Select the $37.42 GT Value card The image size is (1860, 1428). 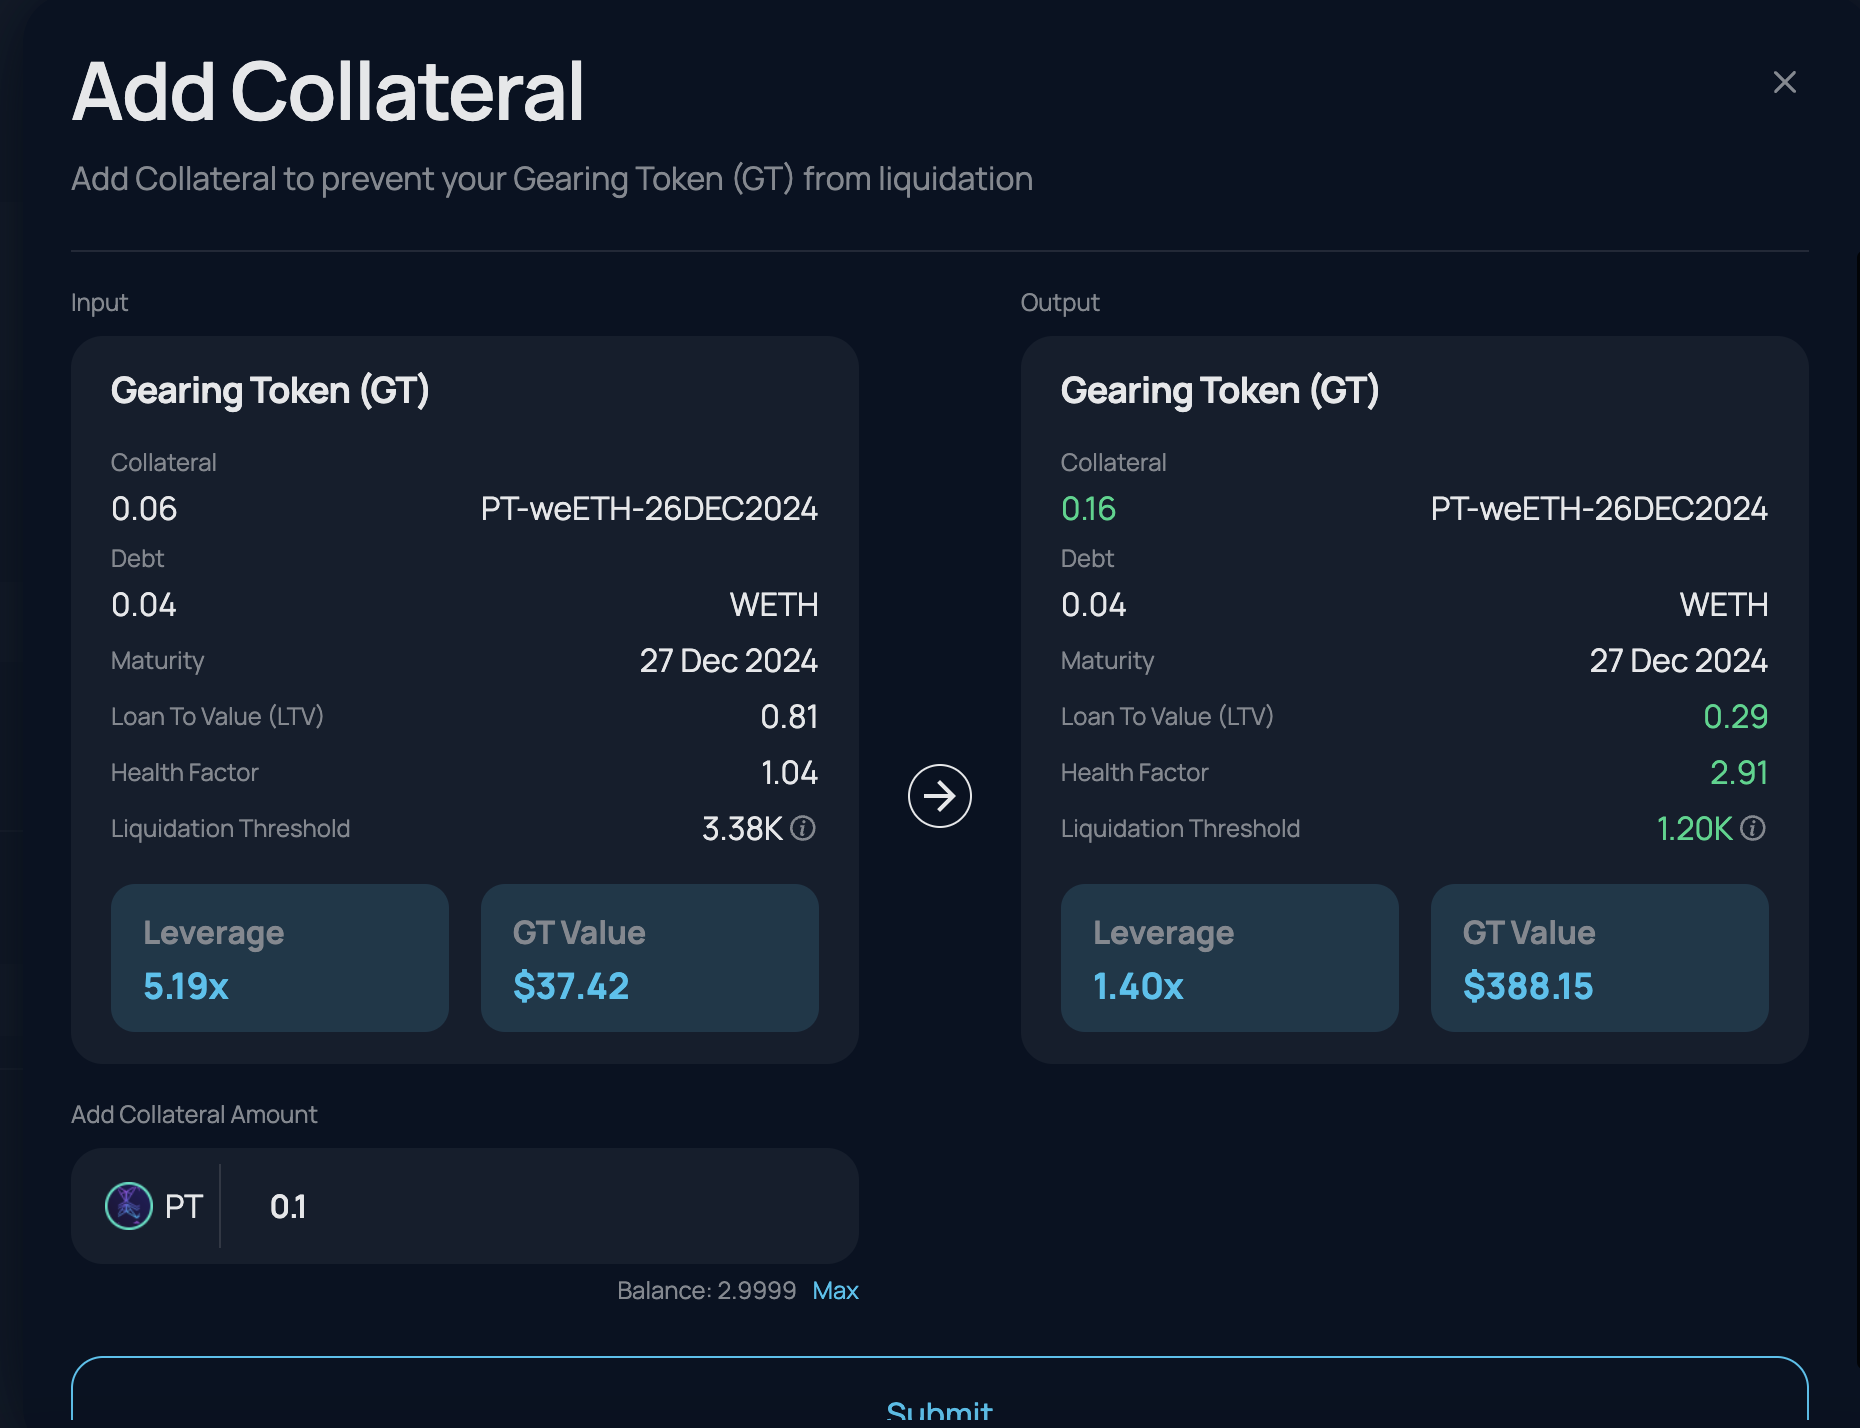point(650,958)
